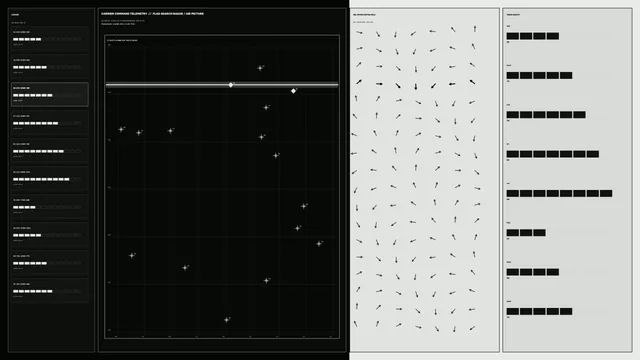Image resolution: width=640 pixels, height=360 pixels.
Task: Select the rightmost star contact on the radar
Action: pyautogui.click(x=319, y=244)
